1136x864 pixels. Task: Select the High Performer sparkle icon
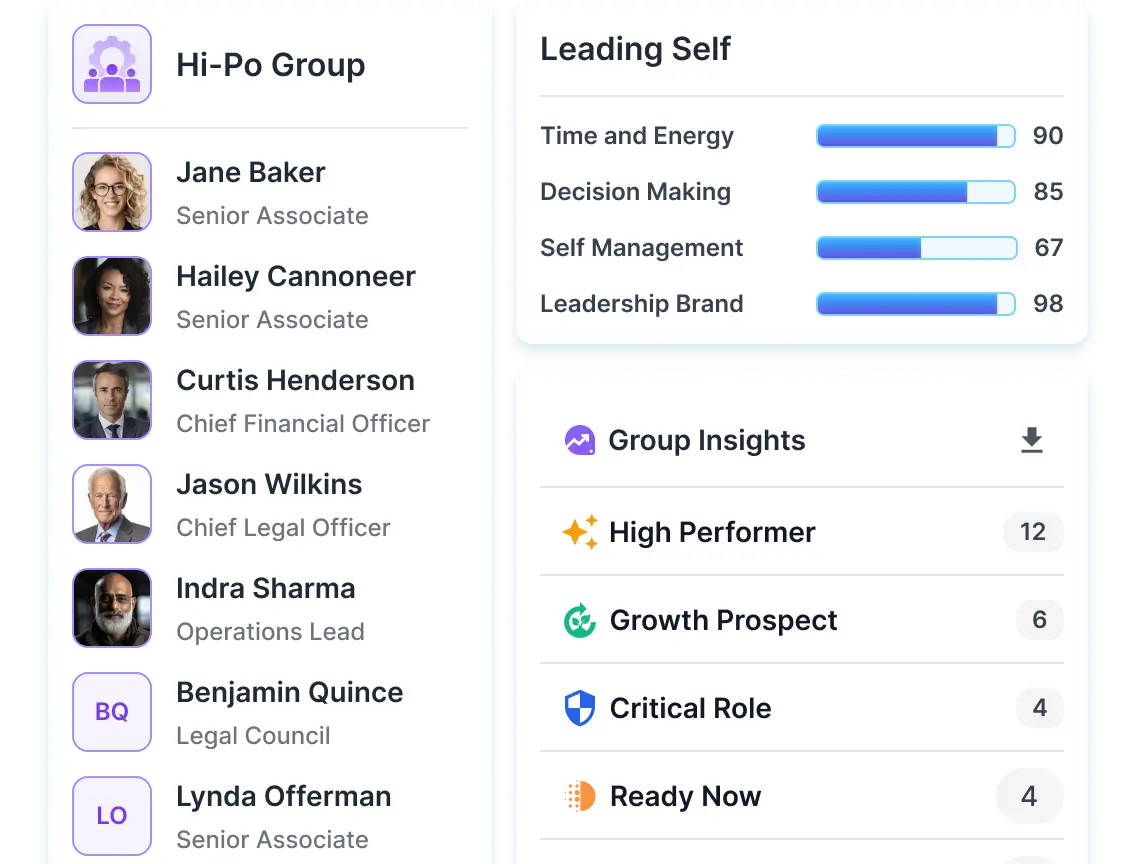coord(581,532)
